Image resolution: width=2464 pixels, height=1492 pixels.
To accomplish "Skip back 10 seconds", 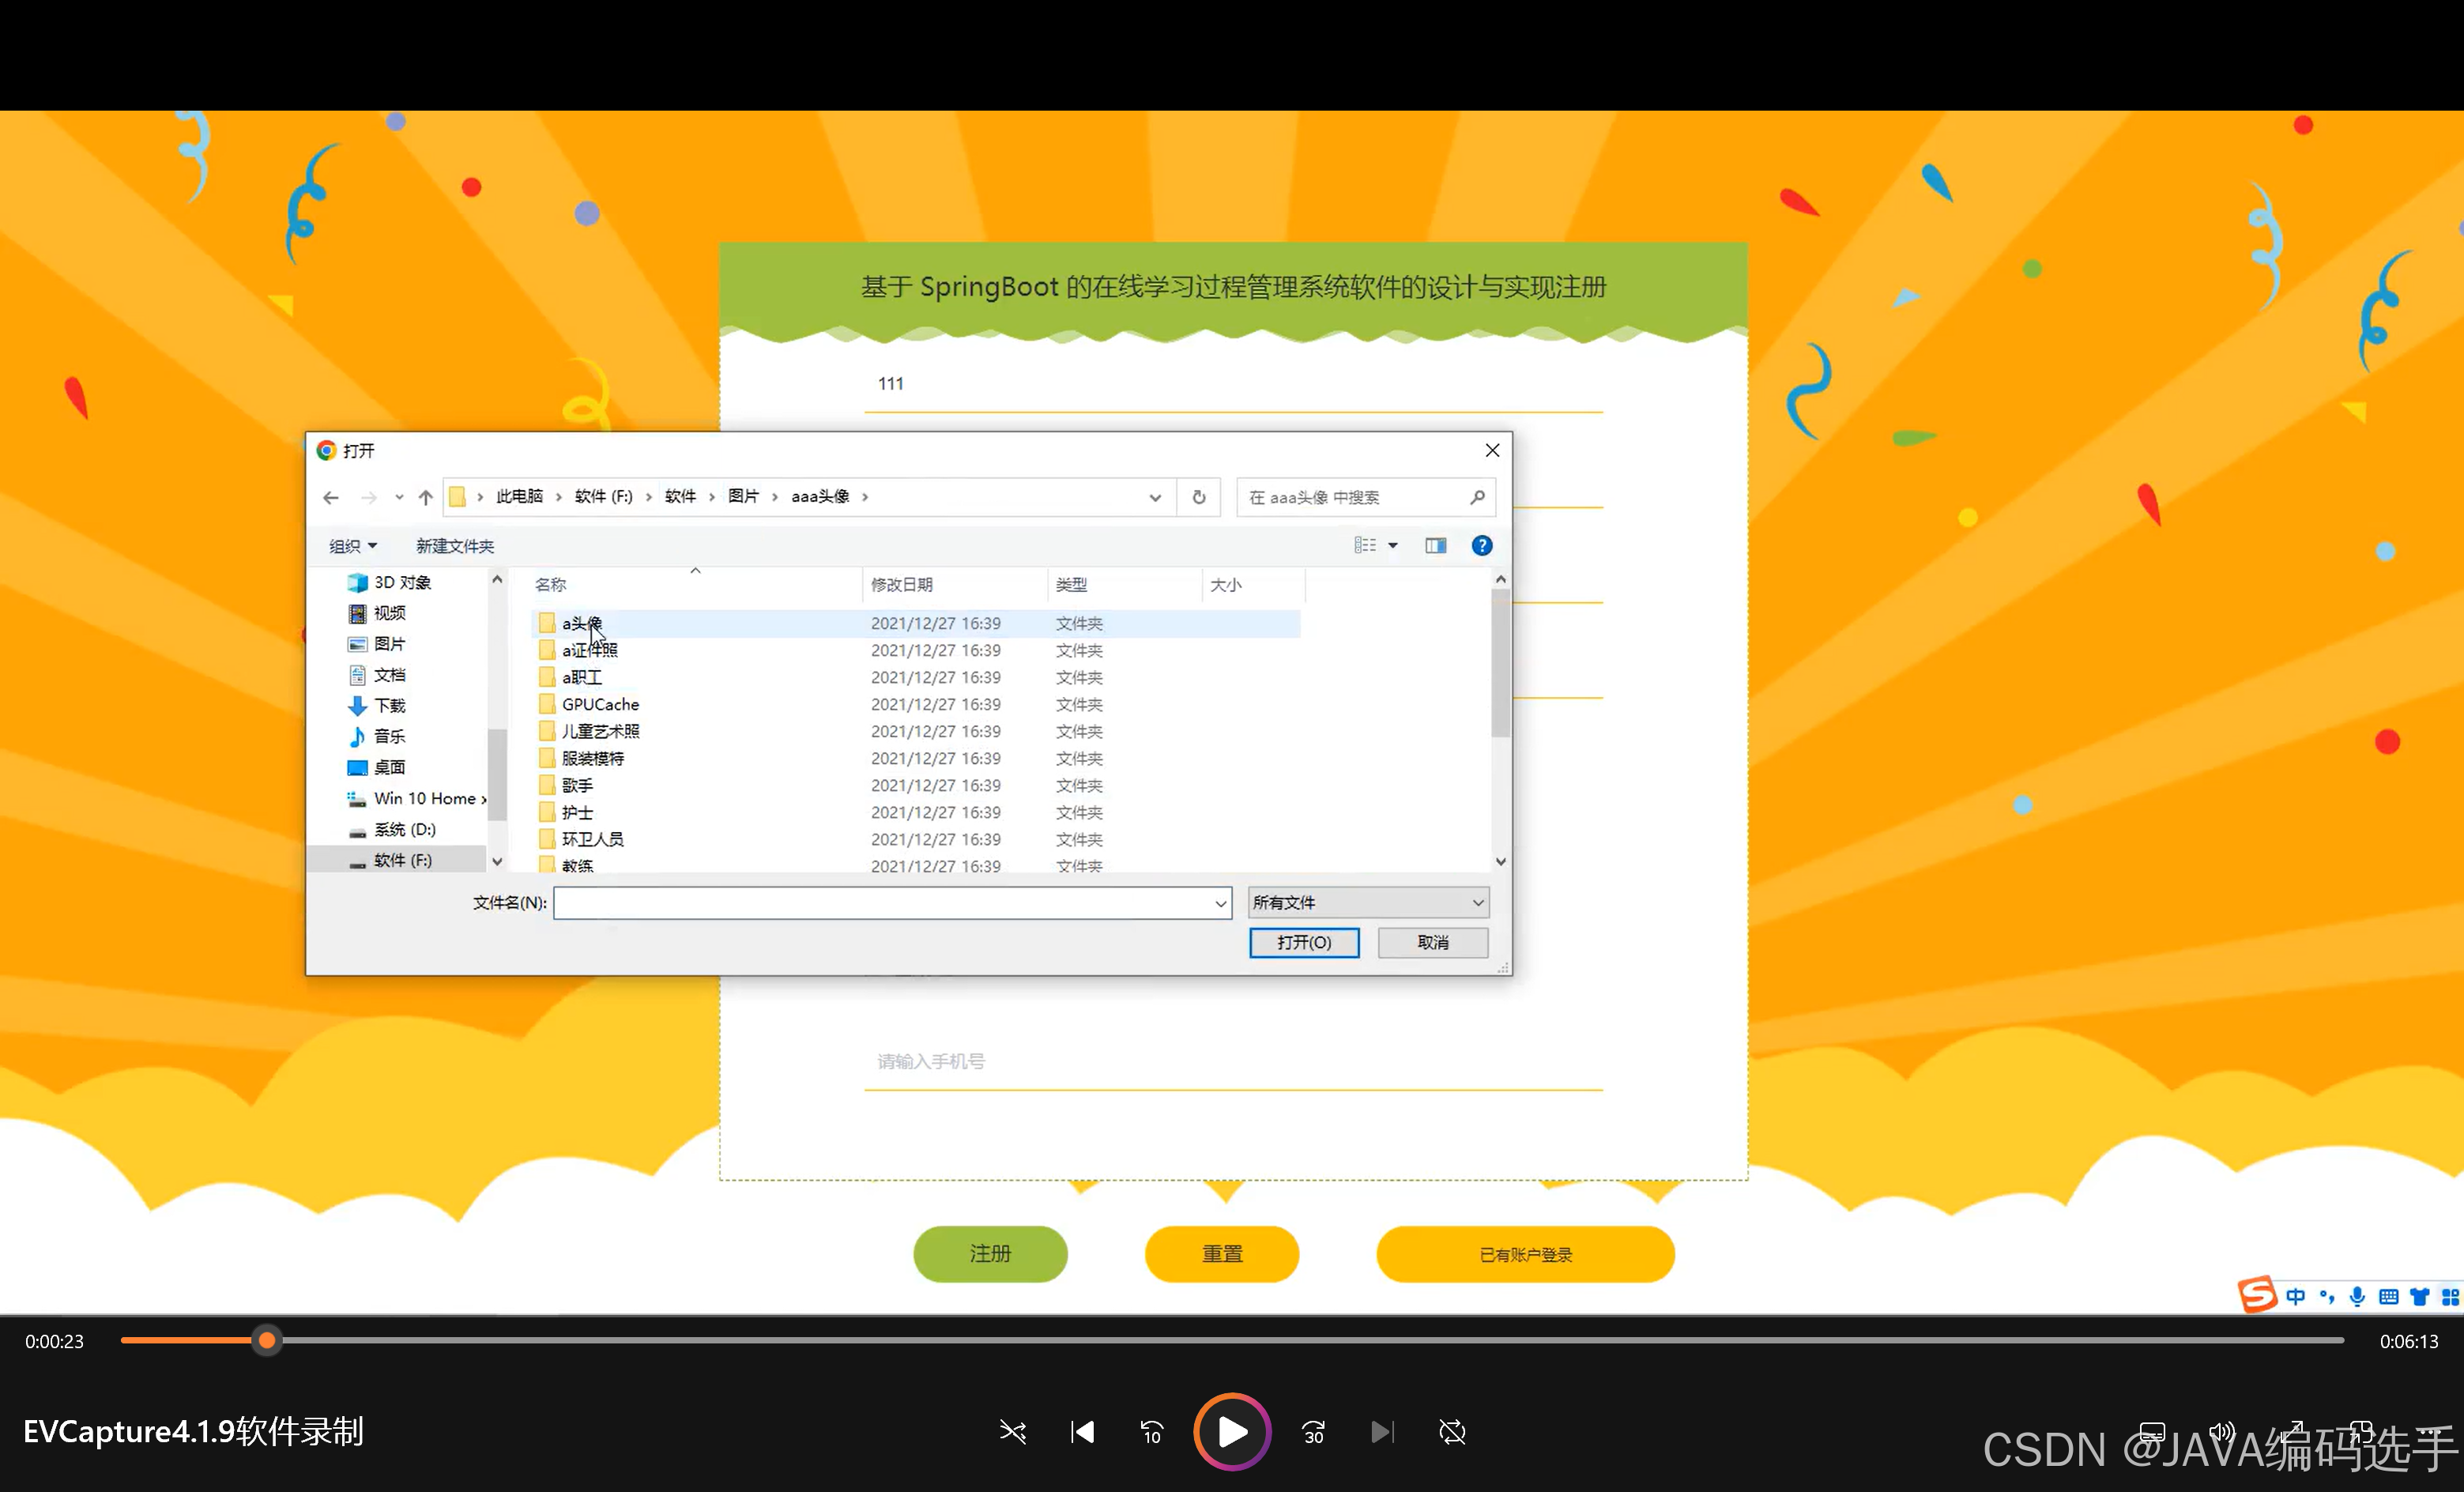I will 1152,1432.
